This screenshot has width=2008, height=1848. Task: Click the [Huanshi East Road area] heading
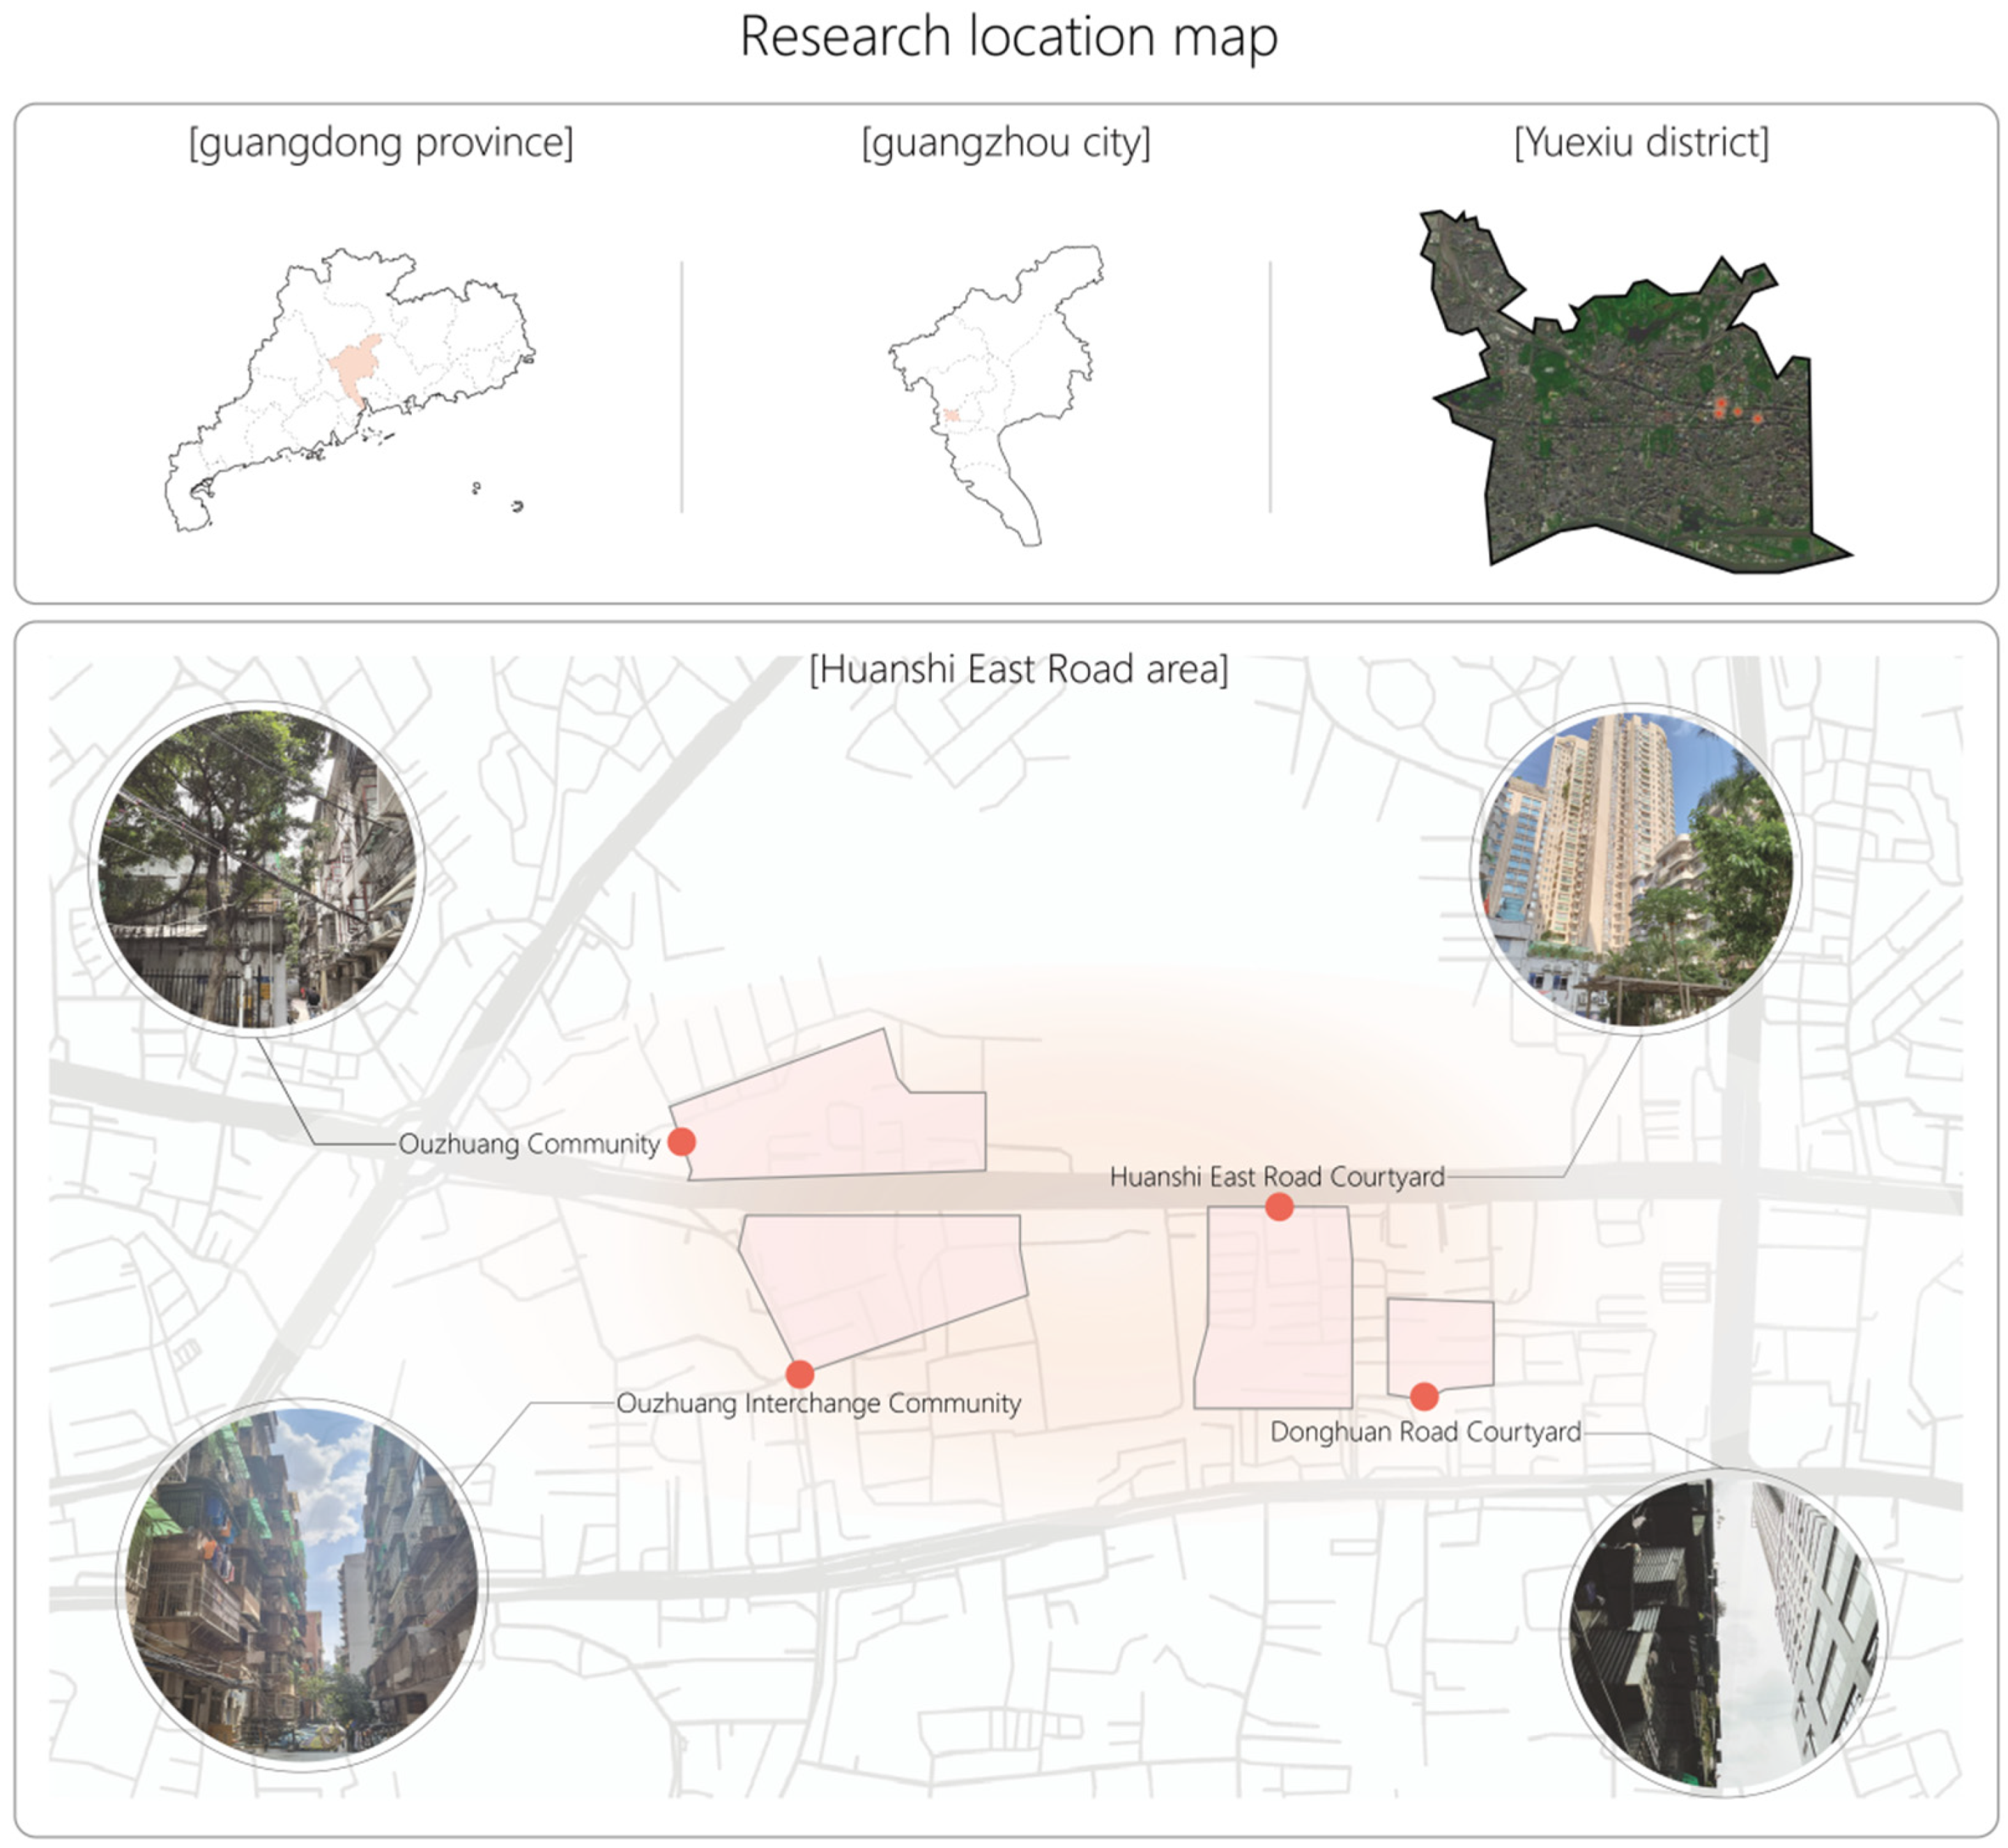click(1018, 669)
